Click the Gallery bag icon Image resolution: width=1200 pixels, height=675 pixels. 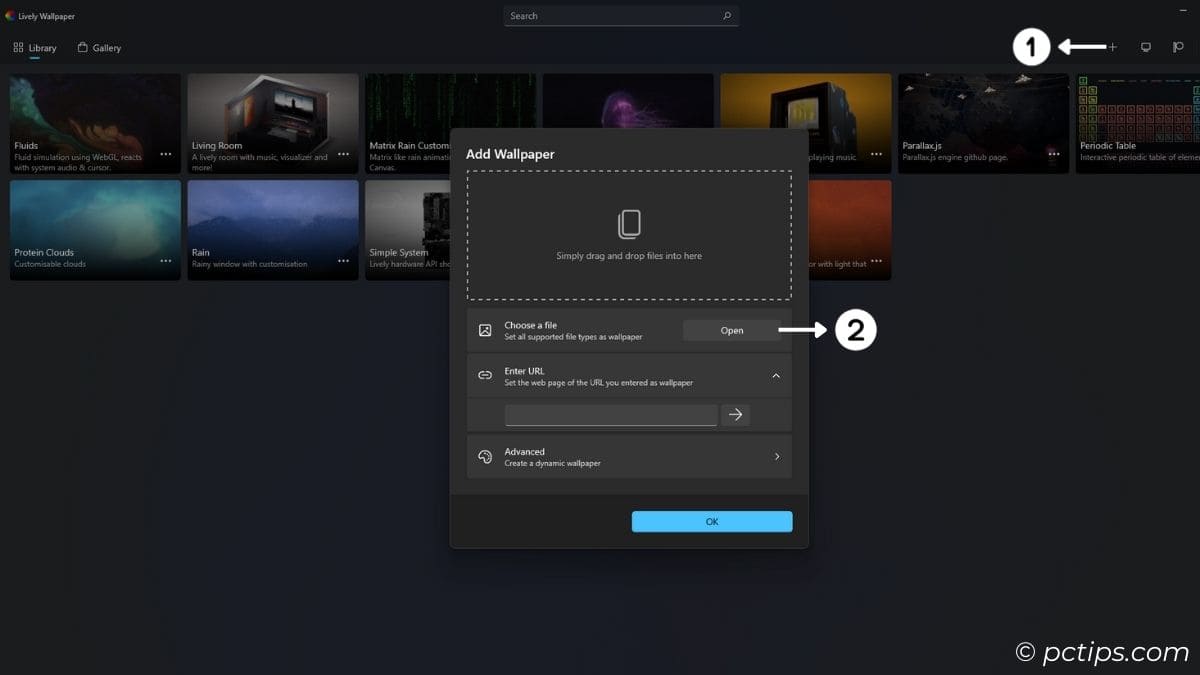click(x=84, y=47)
